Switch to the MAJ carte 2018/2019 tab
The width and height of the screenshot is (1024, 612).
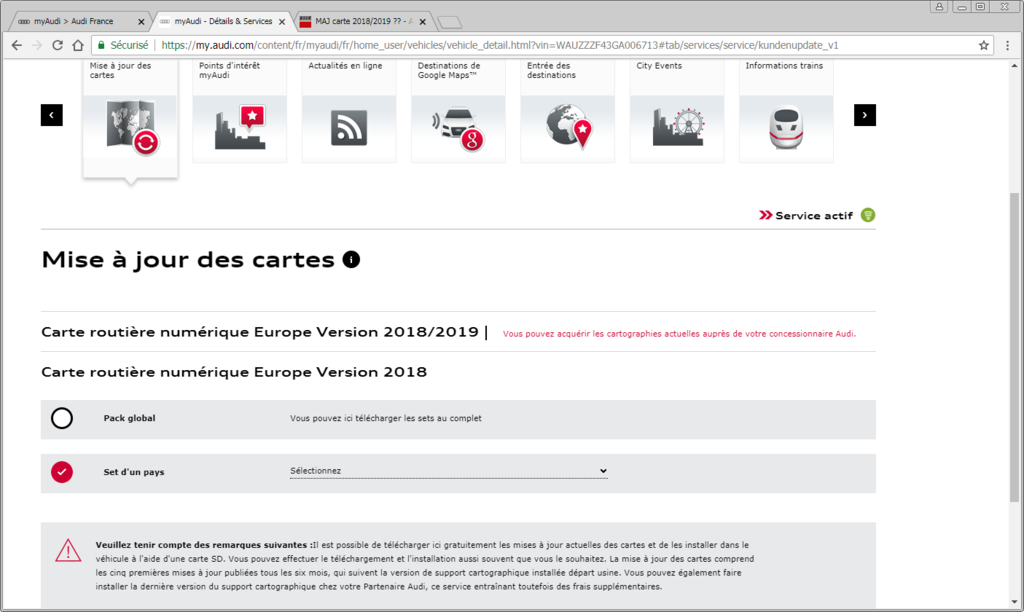click(x=362, y=21)
